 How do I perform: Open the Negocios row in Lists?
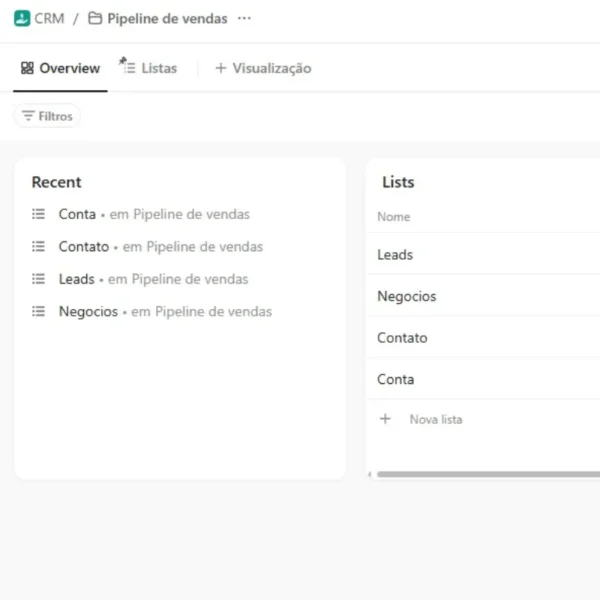coord(406,296)
